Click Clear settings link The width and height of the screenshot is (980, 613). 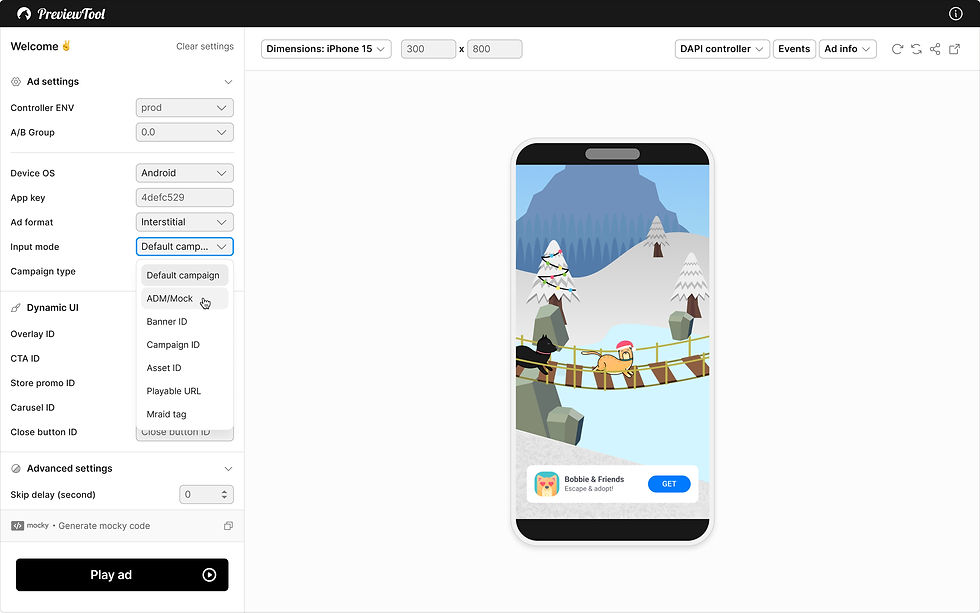[205, 46]
